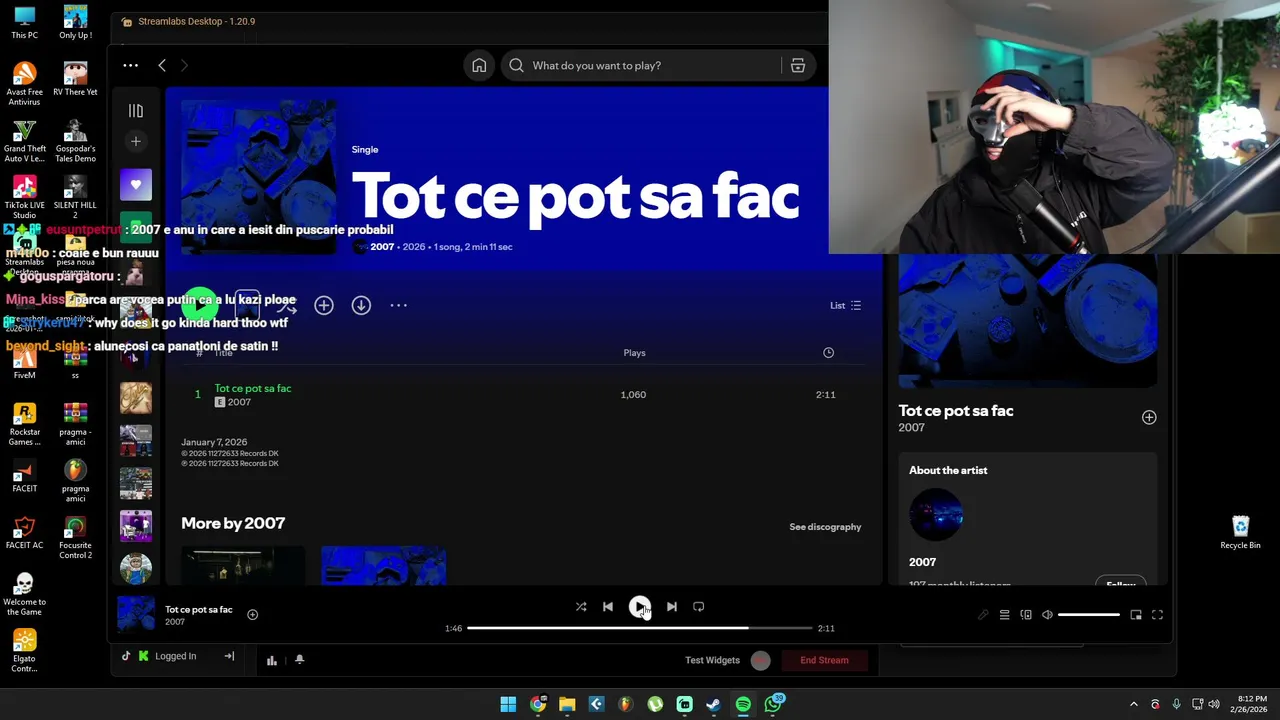
Task: Select the Focusrite Control 2 shortcut
Action: (75, 538)
